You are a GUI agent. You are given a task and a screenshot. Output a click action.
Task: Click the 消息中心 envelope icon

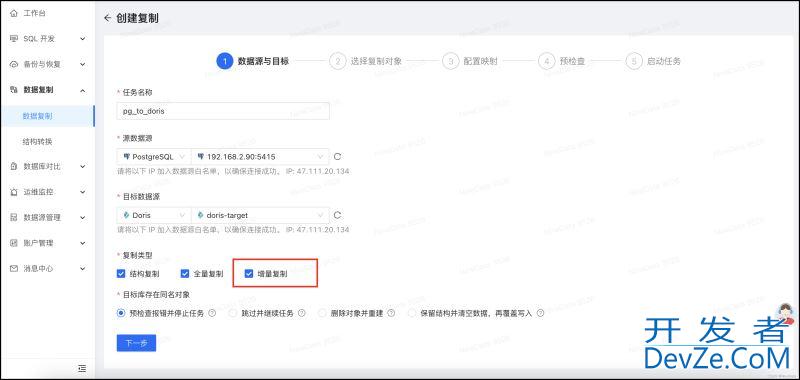pos(14,268)
